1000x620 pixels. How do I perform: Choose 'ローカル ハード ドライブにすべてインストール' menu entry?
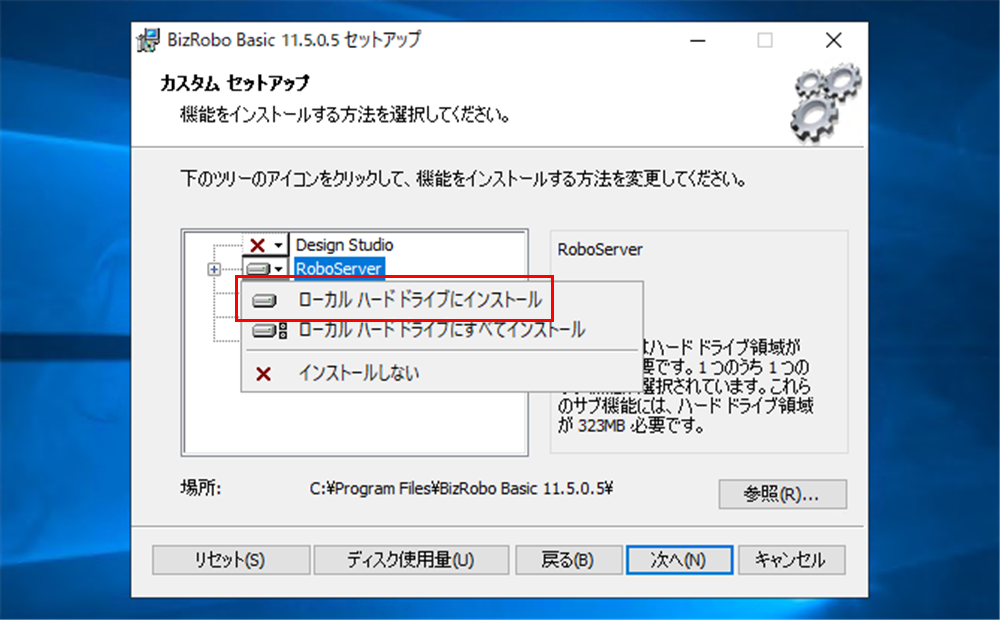point(441,330)
